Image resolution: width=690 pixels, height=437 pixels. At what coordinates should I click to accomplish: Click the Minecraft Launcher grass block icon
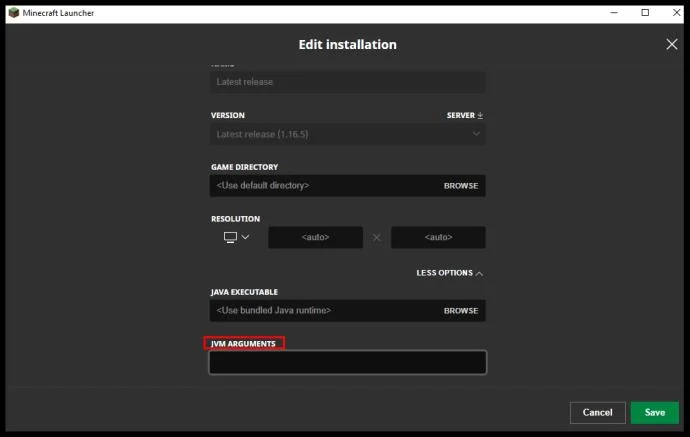coord(14,13)
